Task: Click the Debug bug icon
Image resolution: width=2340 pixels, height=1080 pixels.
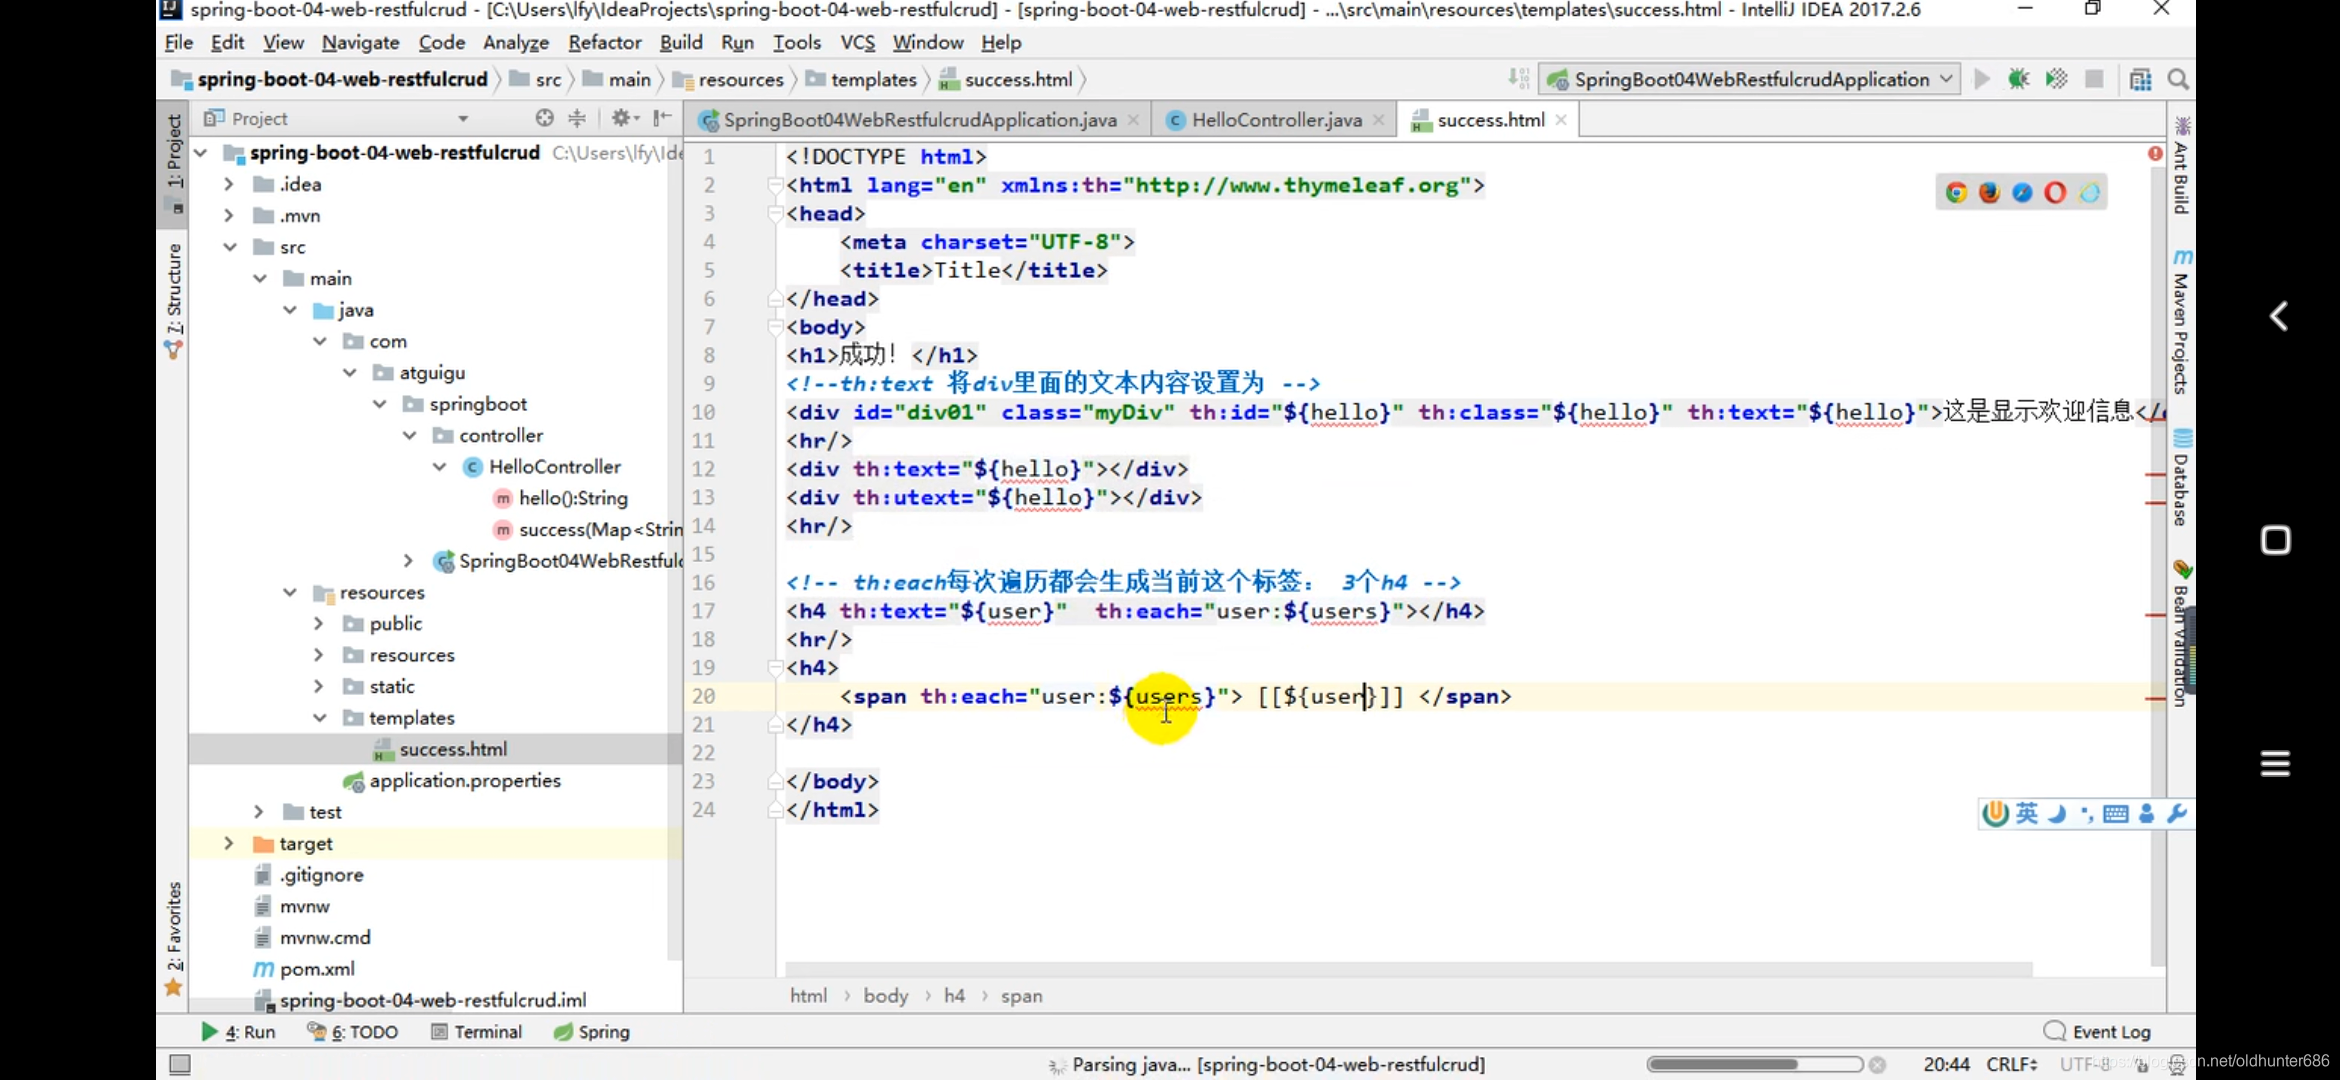Action: [2019, 79]
